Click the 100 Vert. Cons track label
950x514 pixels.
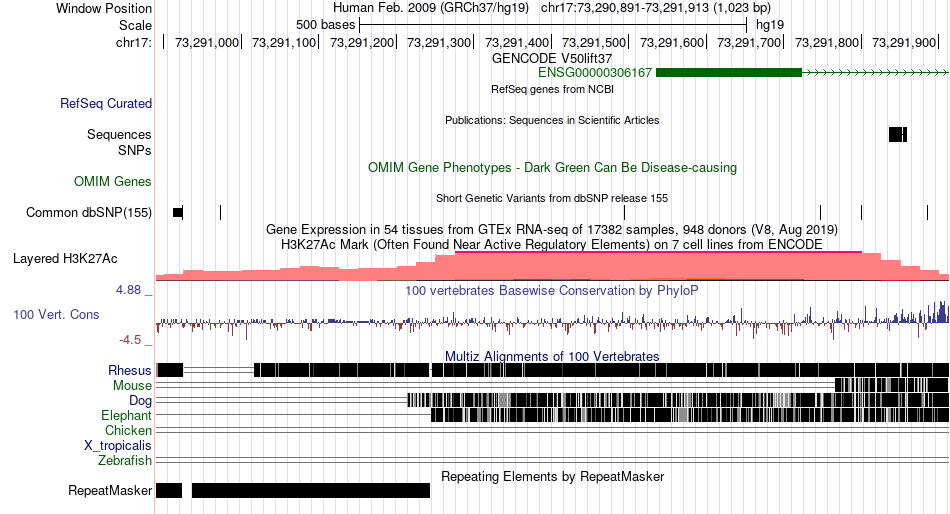[x=56, y=315]
